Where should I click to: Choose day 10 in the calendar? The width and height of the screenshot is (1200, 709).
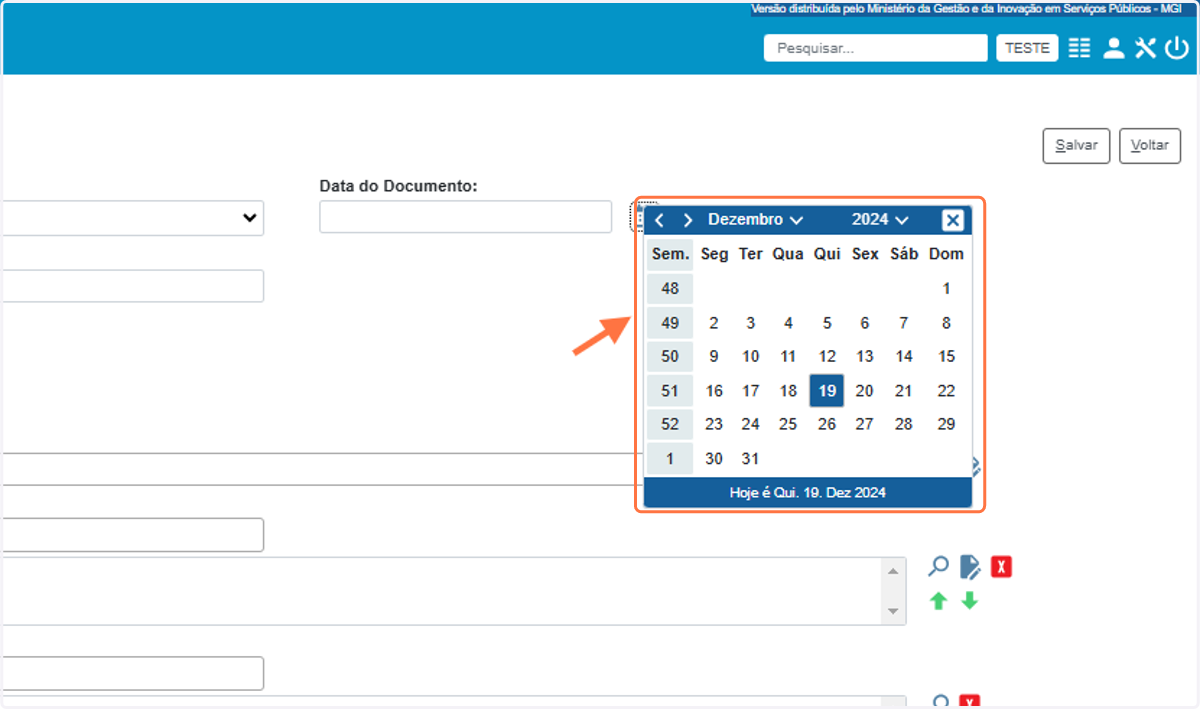click(x=751, y=356)
